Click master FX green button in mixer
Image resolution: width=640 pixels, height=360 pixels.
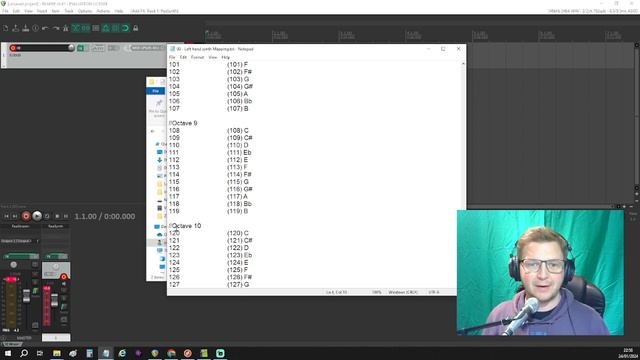pyautogui.click(x=21, y=256)
